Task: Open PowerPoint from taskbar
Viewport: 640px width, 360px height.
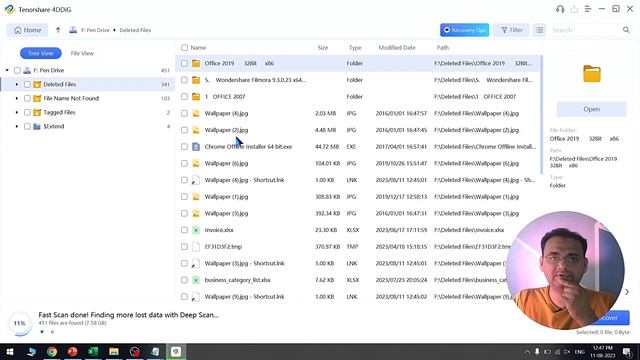Action: [73, 351]
